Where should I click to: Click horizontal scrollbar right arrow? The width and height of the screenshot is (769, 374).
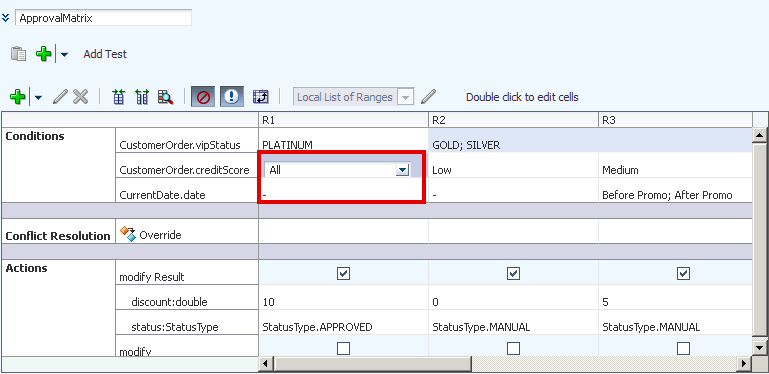coord(744,364)
